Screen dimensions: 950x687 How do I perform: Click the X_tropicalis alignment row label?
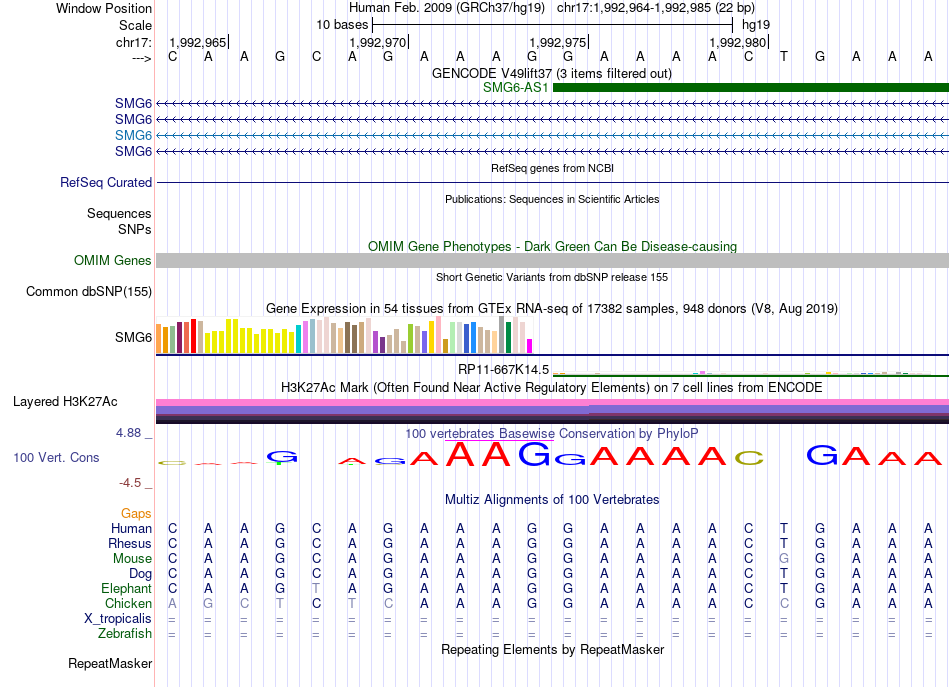(118, 619)
